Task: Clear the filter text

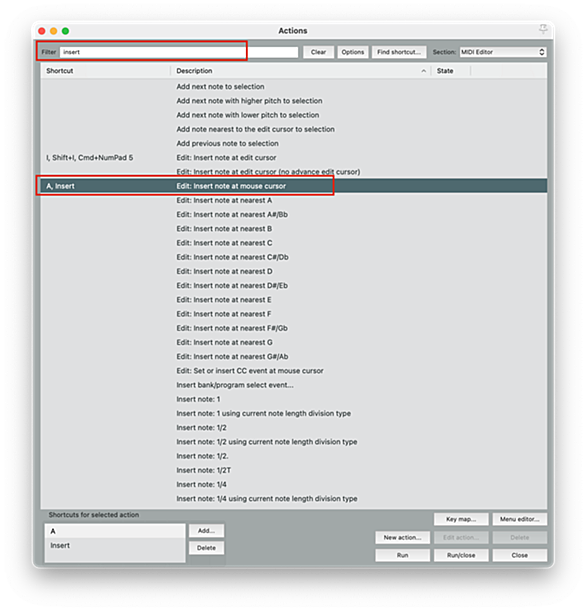Action: click(318, 52)
